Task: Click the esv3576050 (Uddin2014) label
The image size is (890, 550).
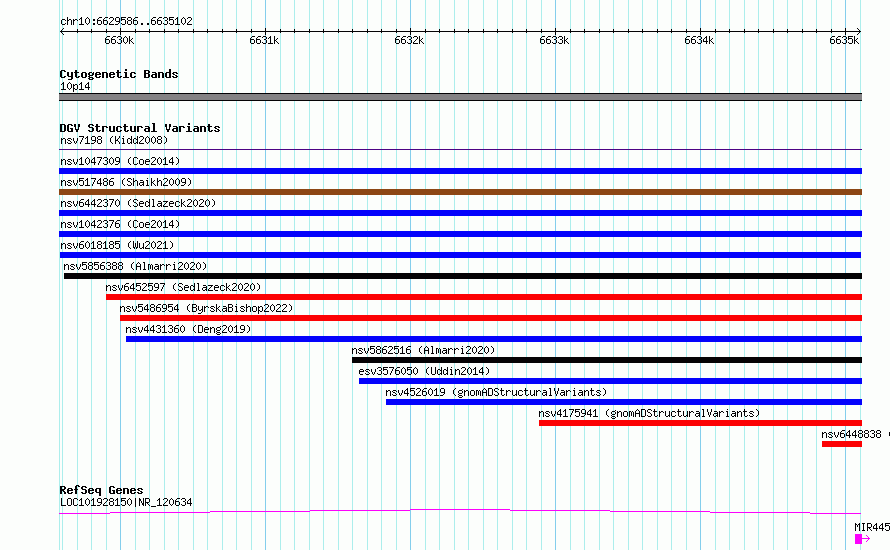Action: pos(424,371)
